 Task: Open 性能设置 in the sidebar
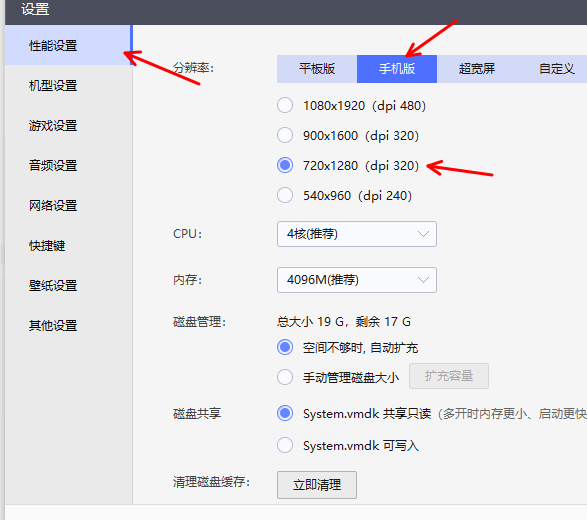point(69,45)
